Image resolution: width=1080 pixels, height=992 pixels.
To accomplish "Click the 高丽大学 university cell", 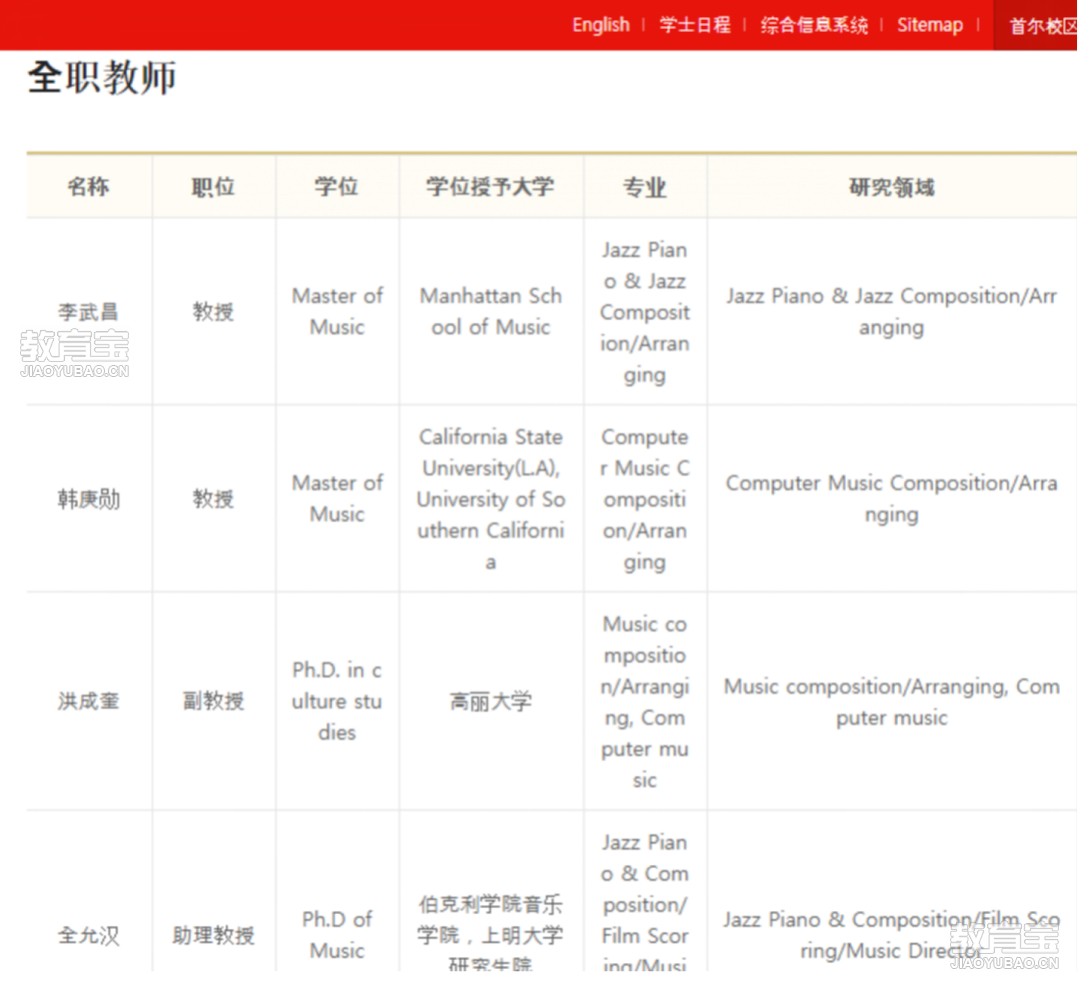I will point(491,701).
